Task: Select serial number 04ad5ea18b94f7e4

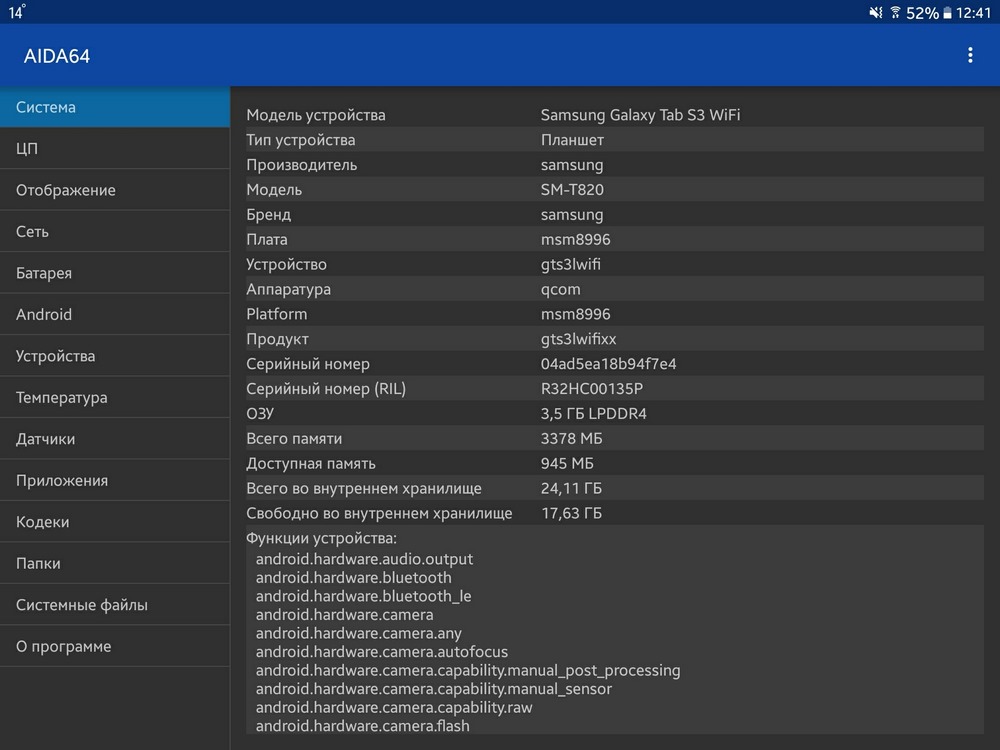Action: click(x=608, y=364)
